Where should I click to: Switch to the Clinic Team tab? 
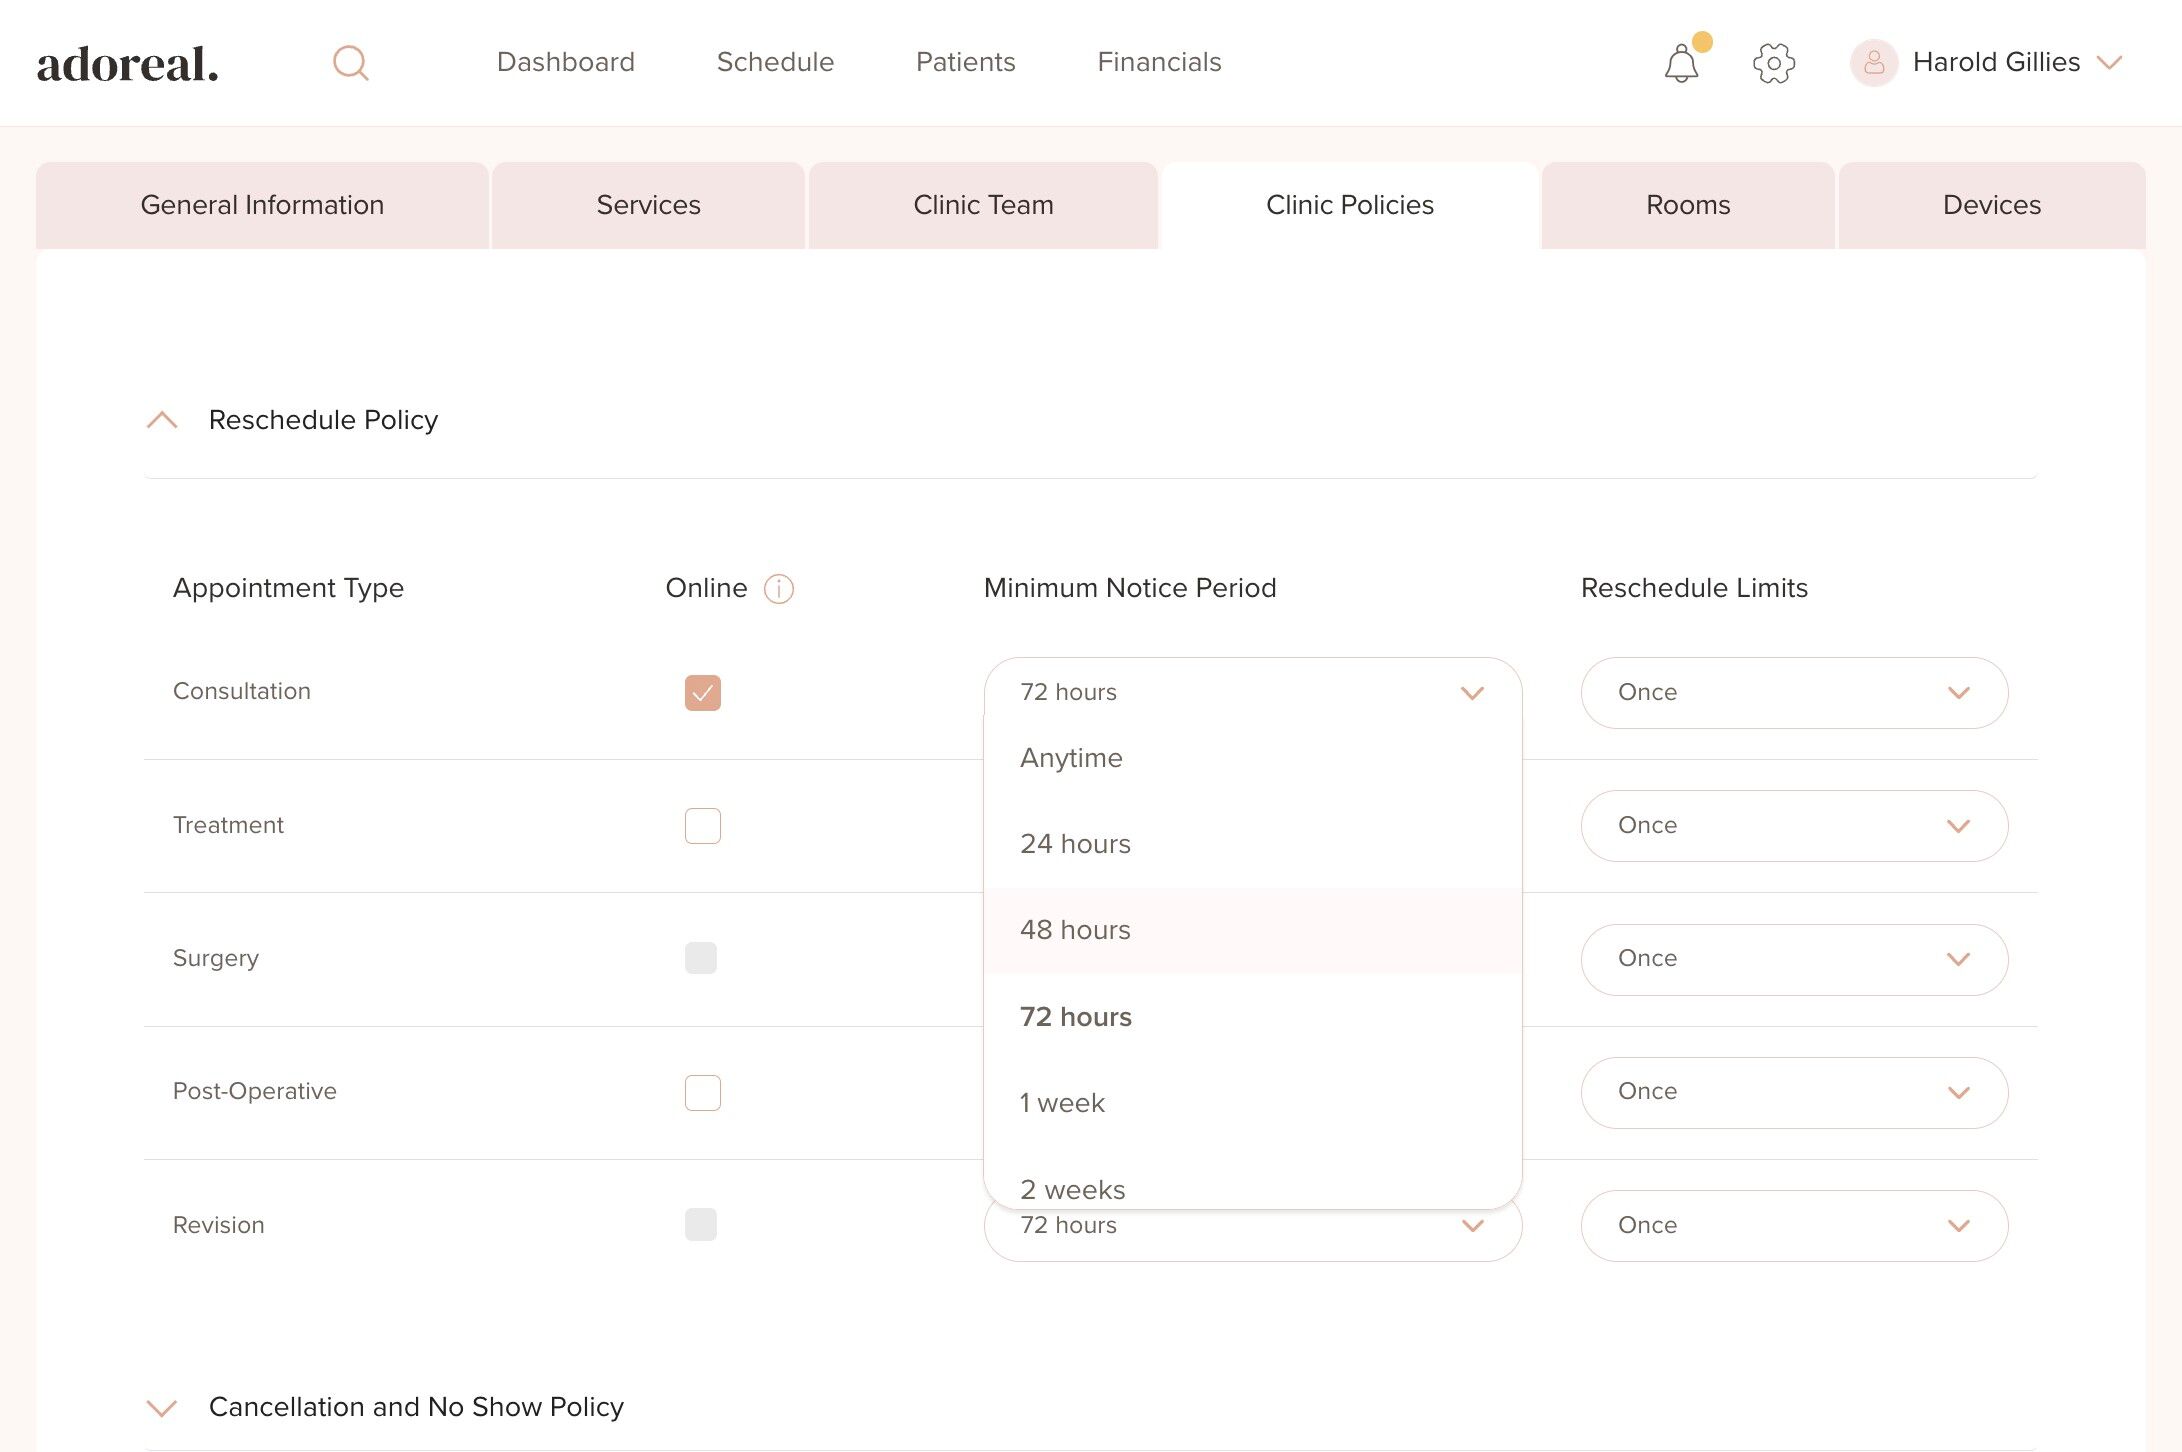[983, 205]
